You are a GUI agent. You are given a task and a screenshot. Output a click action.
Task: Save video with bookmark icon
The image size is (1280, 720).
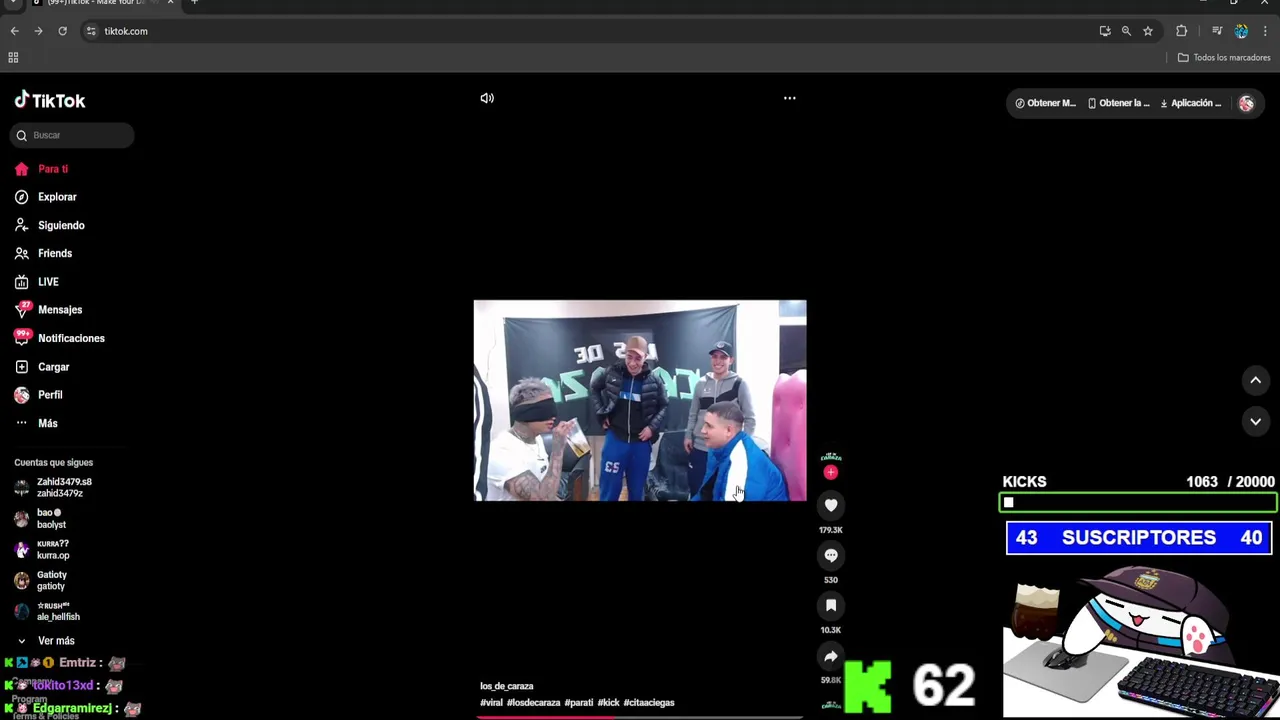pos(831,606)
